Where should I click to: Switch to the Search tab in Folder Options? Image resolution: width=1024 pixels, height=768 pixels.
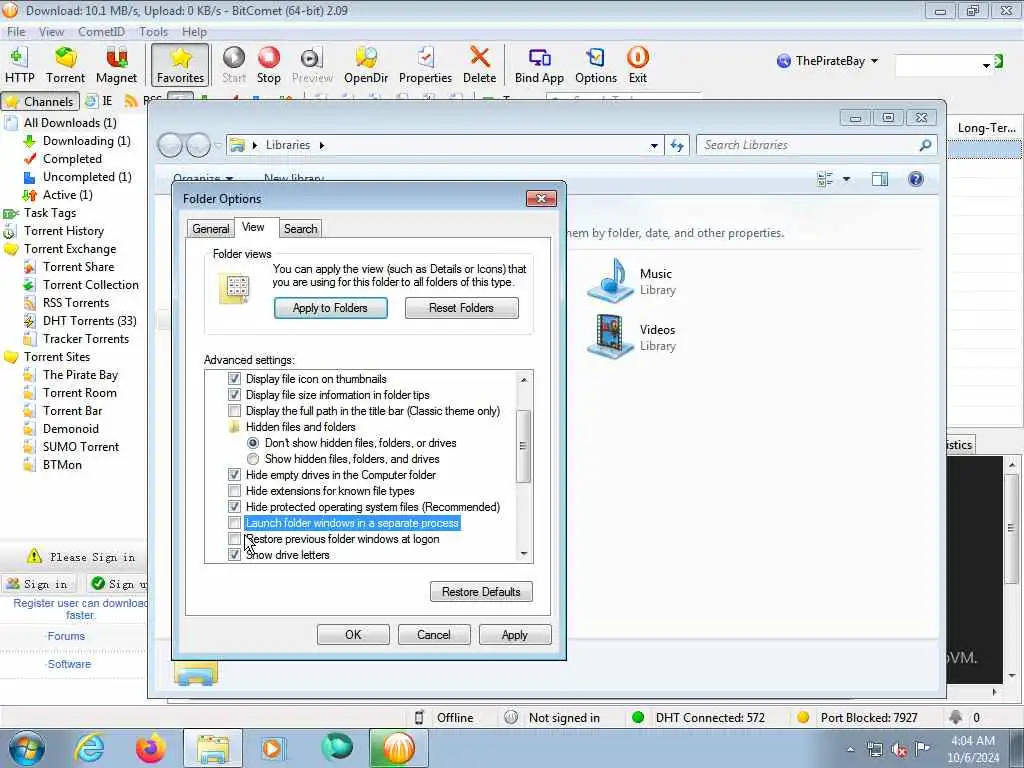300,229
